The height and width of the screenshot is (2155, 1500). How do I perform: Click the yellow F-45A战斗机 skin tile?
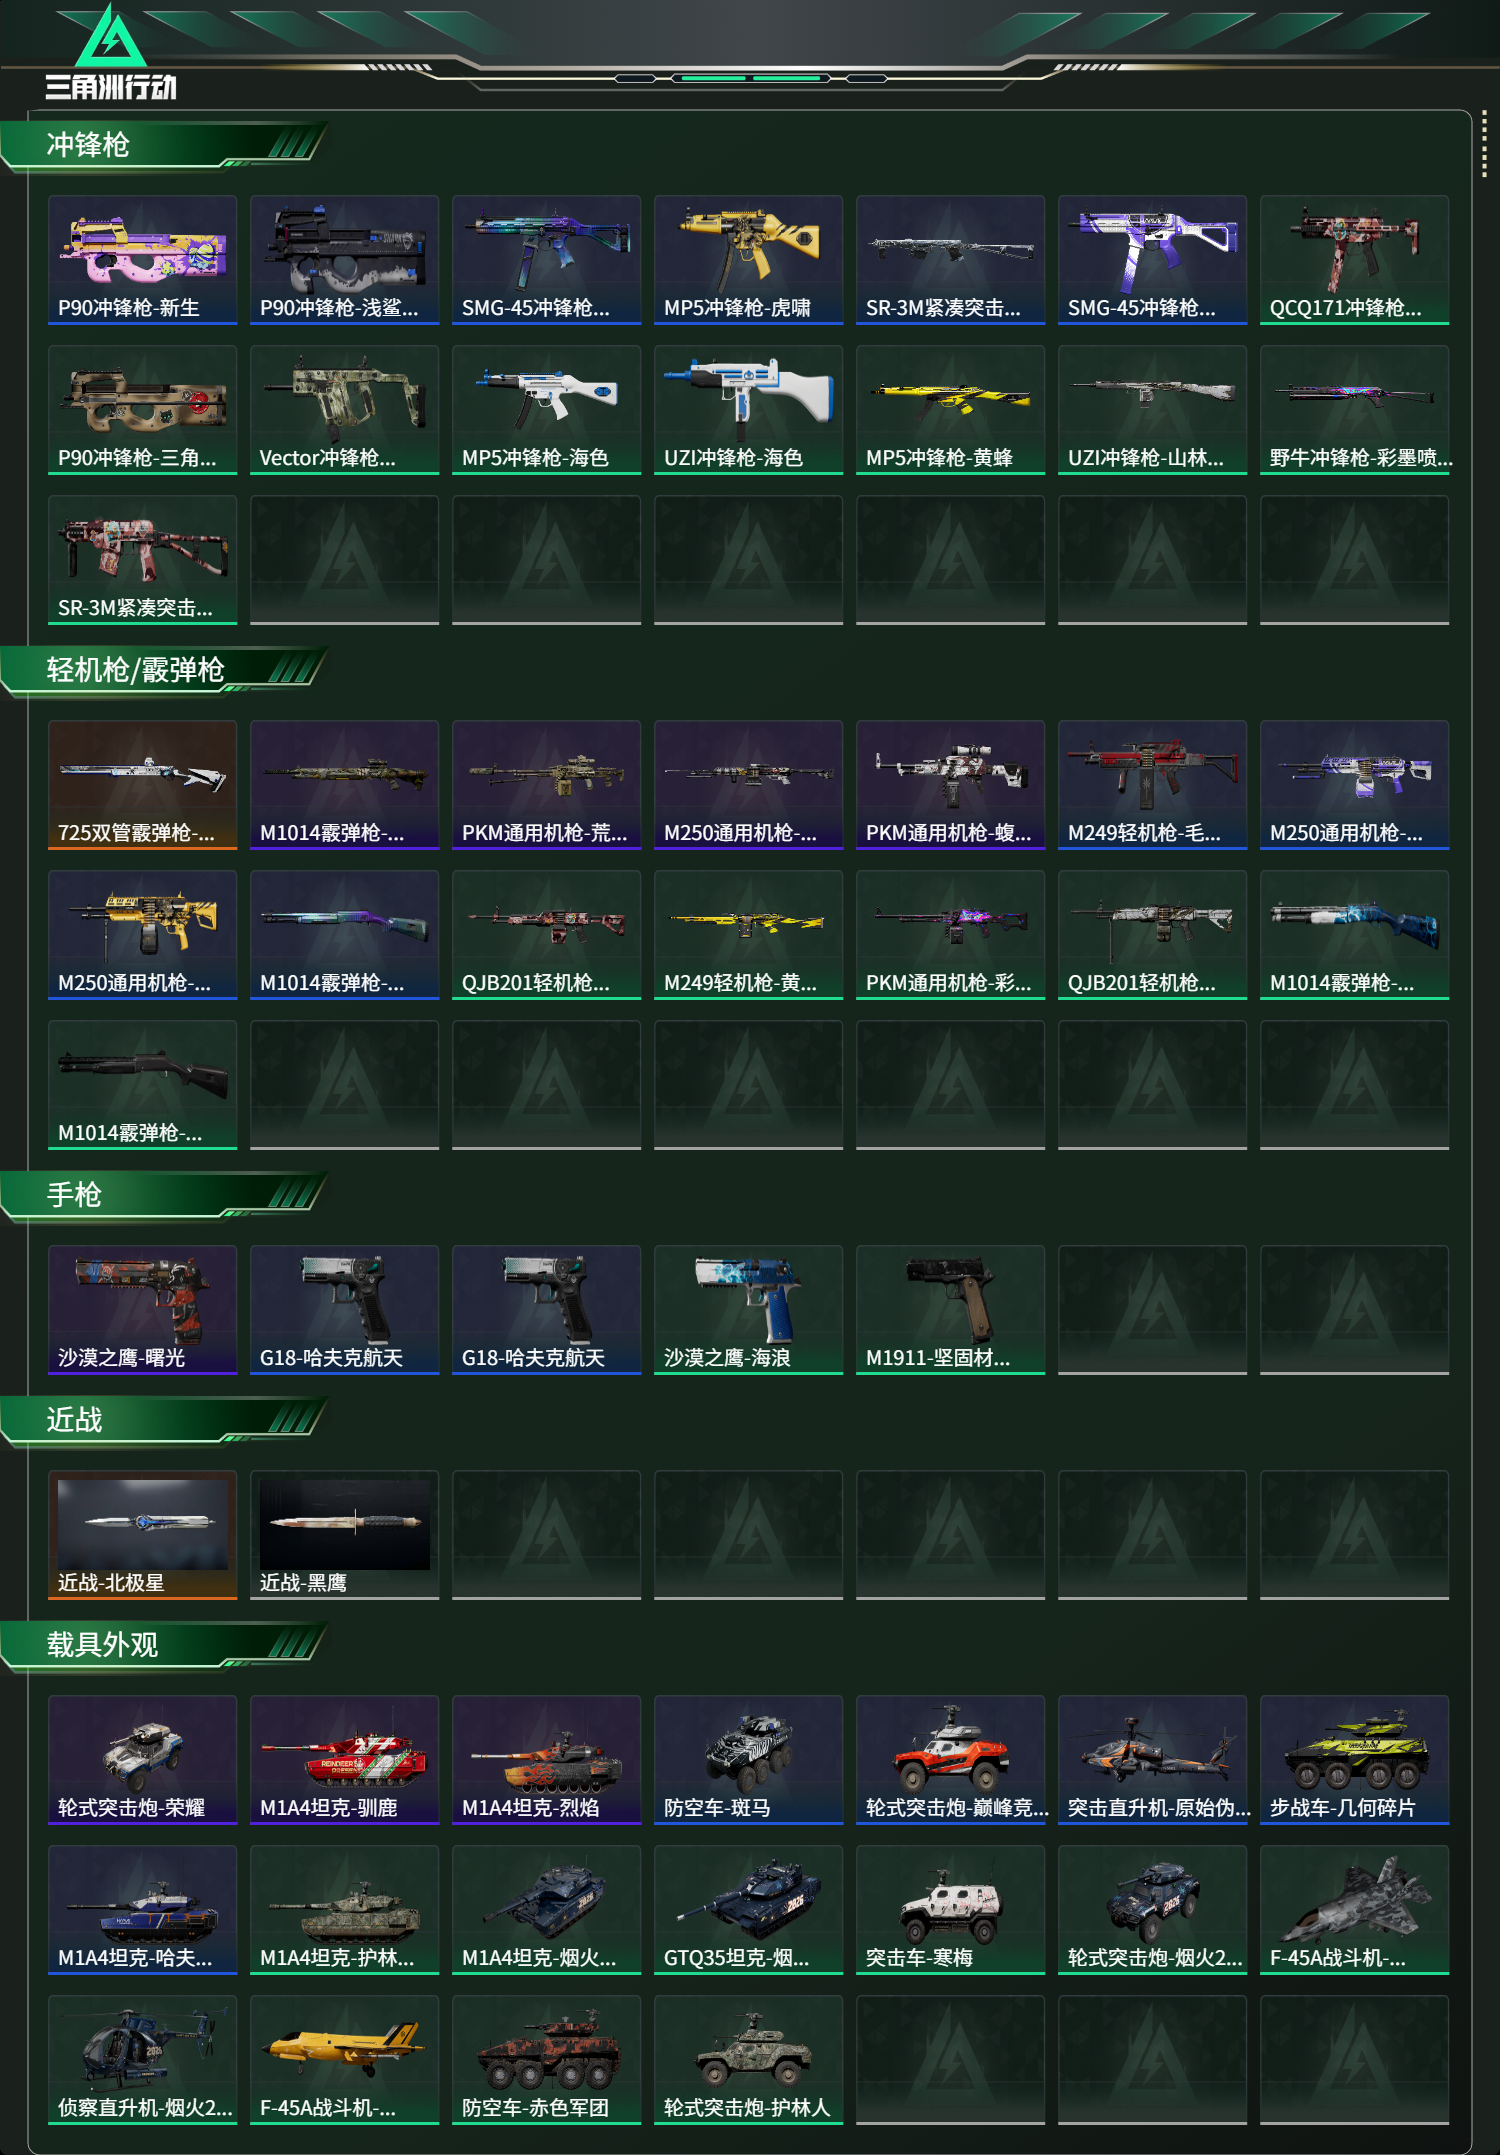(344, 2060)
